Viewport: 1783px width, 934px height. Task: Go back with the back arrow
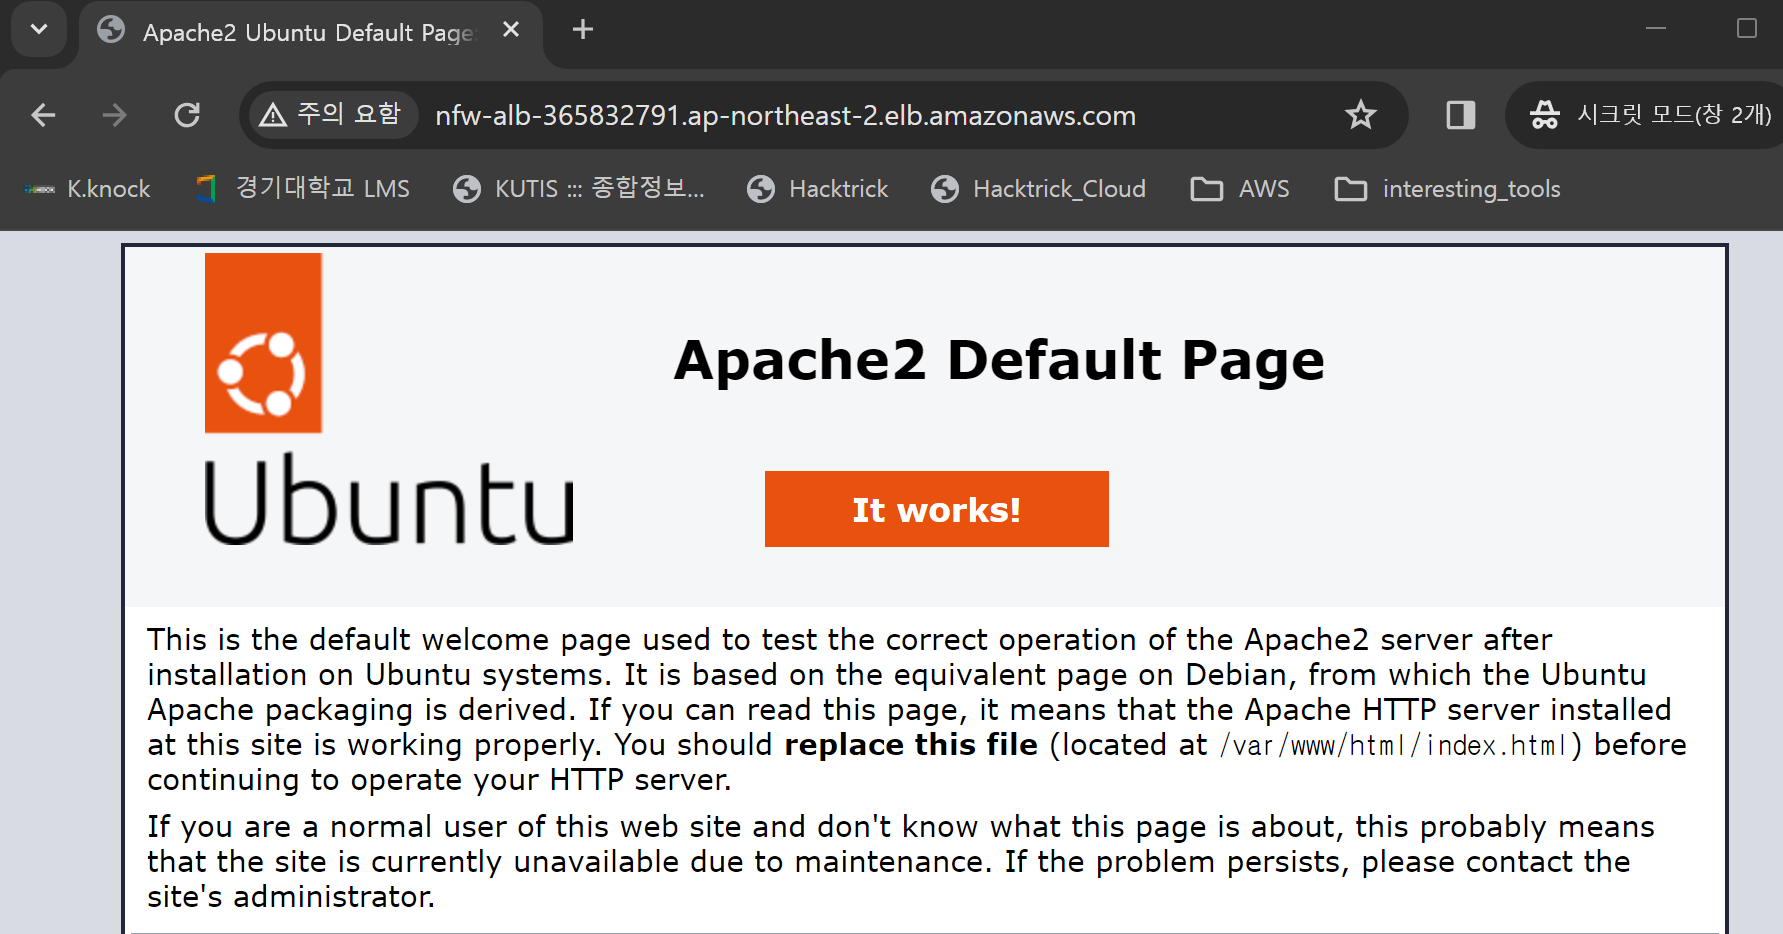tap(43, 115)
